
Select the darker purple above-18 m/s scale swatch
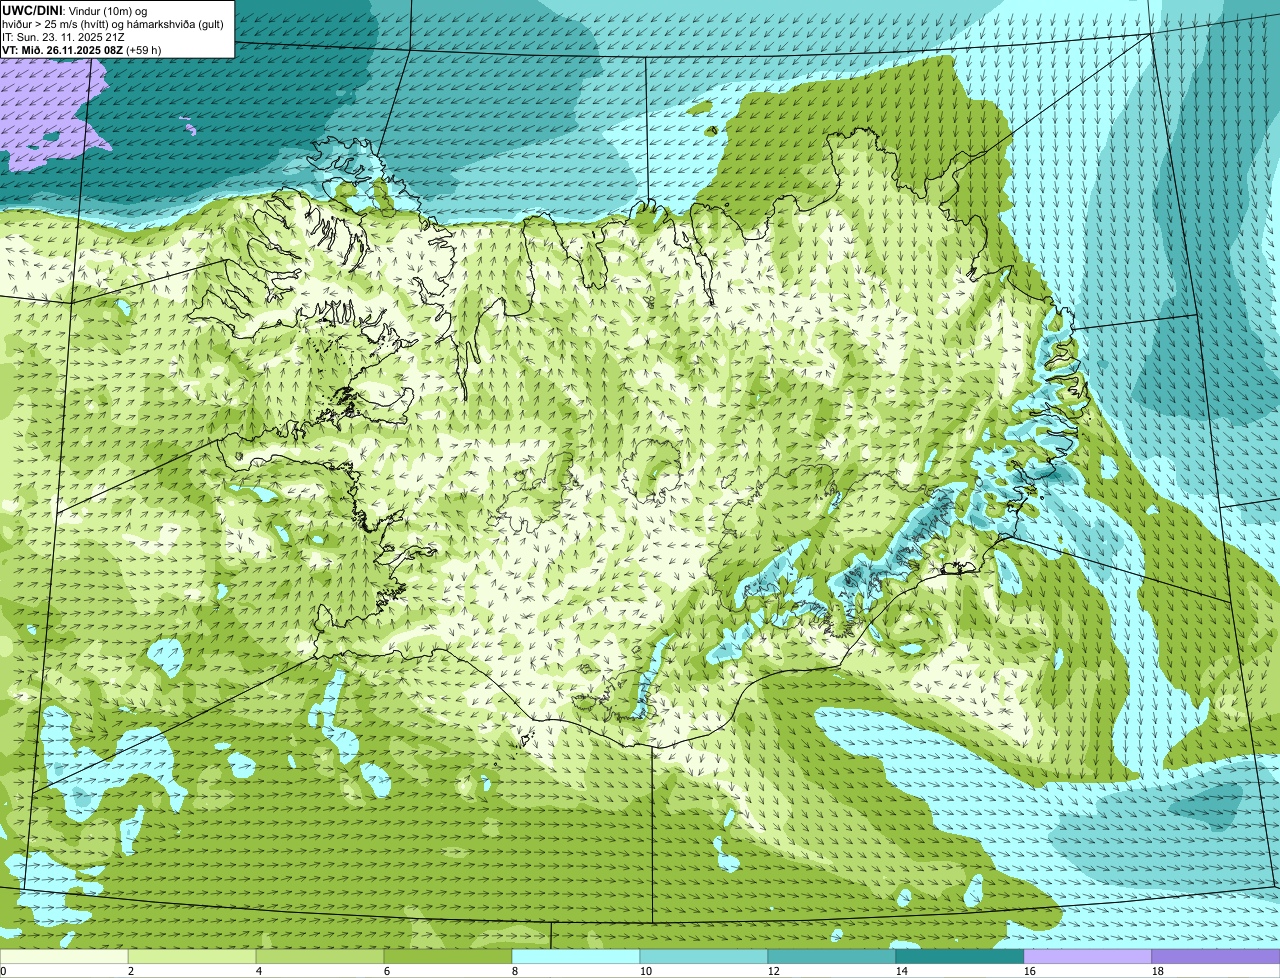click(1216, 957)
